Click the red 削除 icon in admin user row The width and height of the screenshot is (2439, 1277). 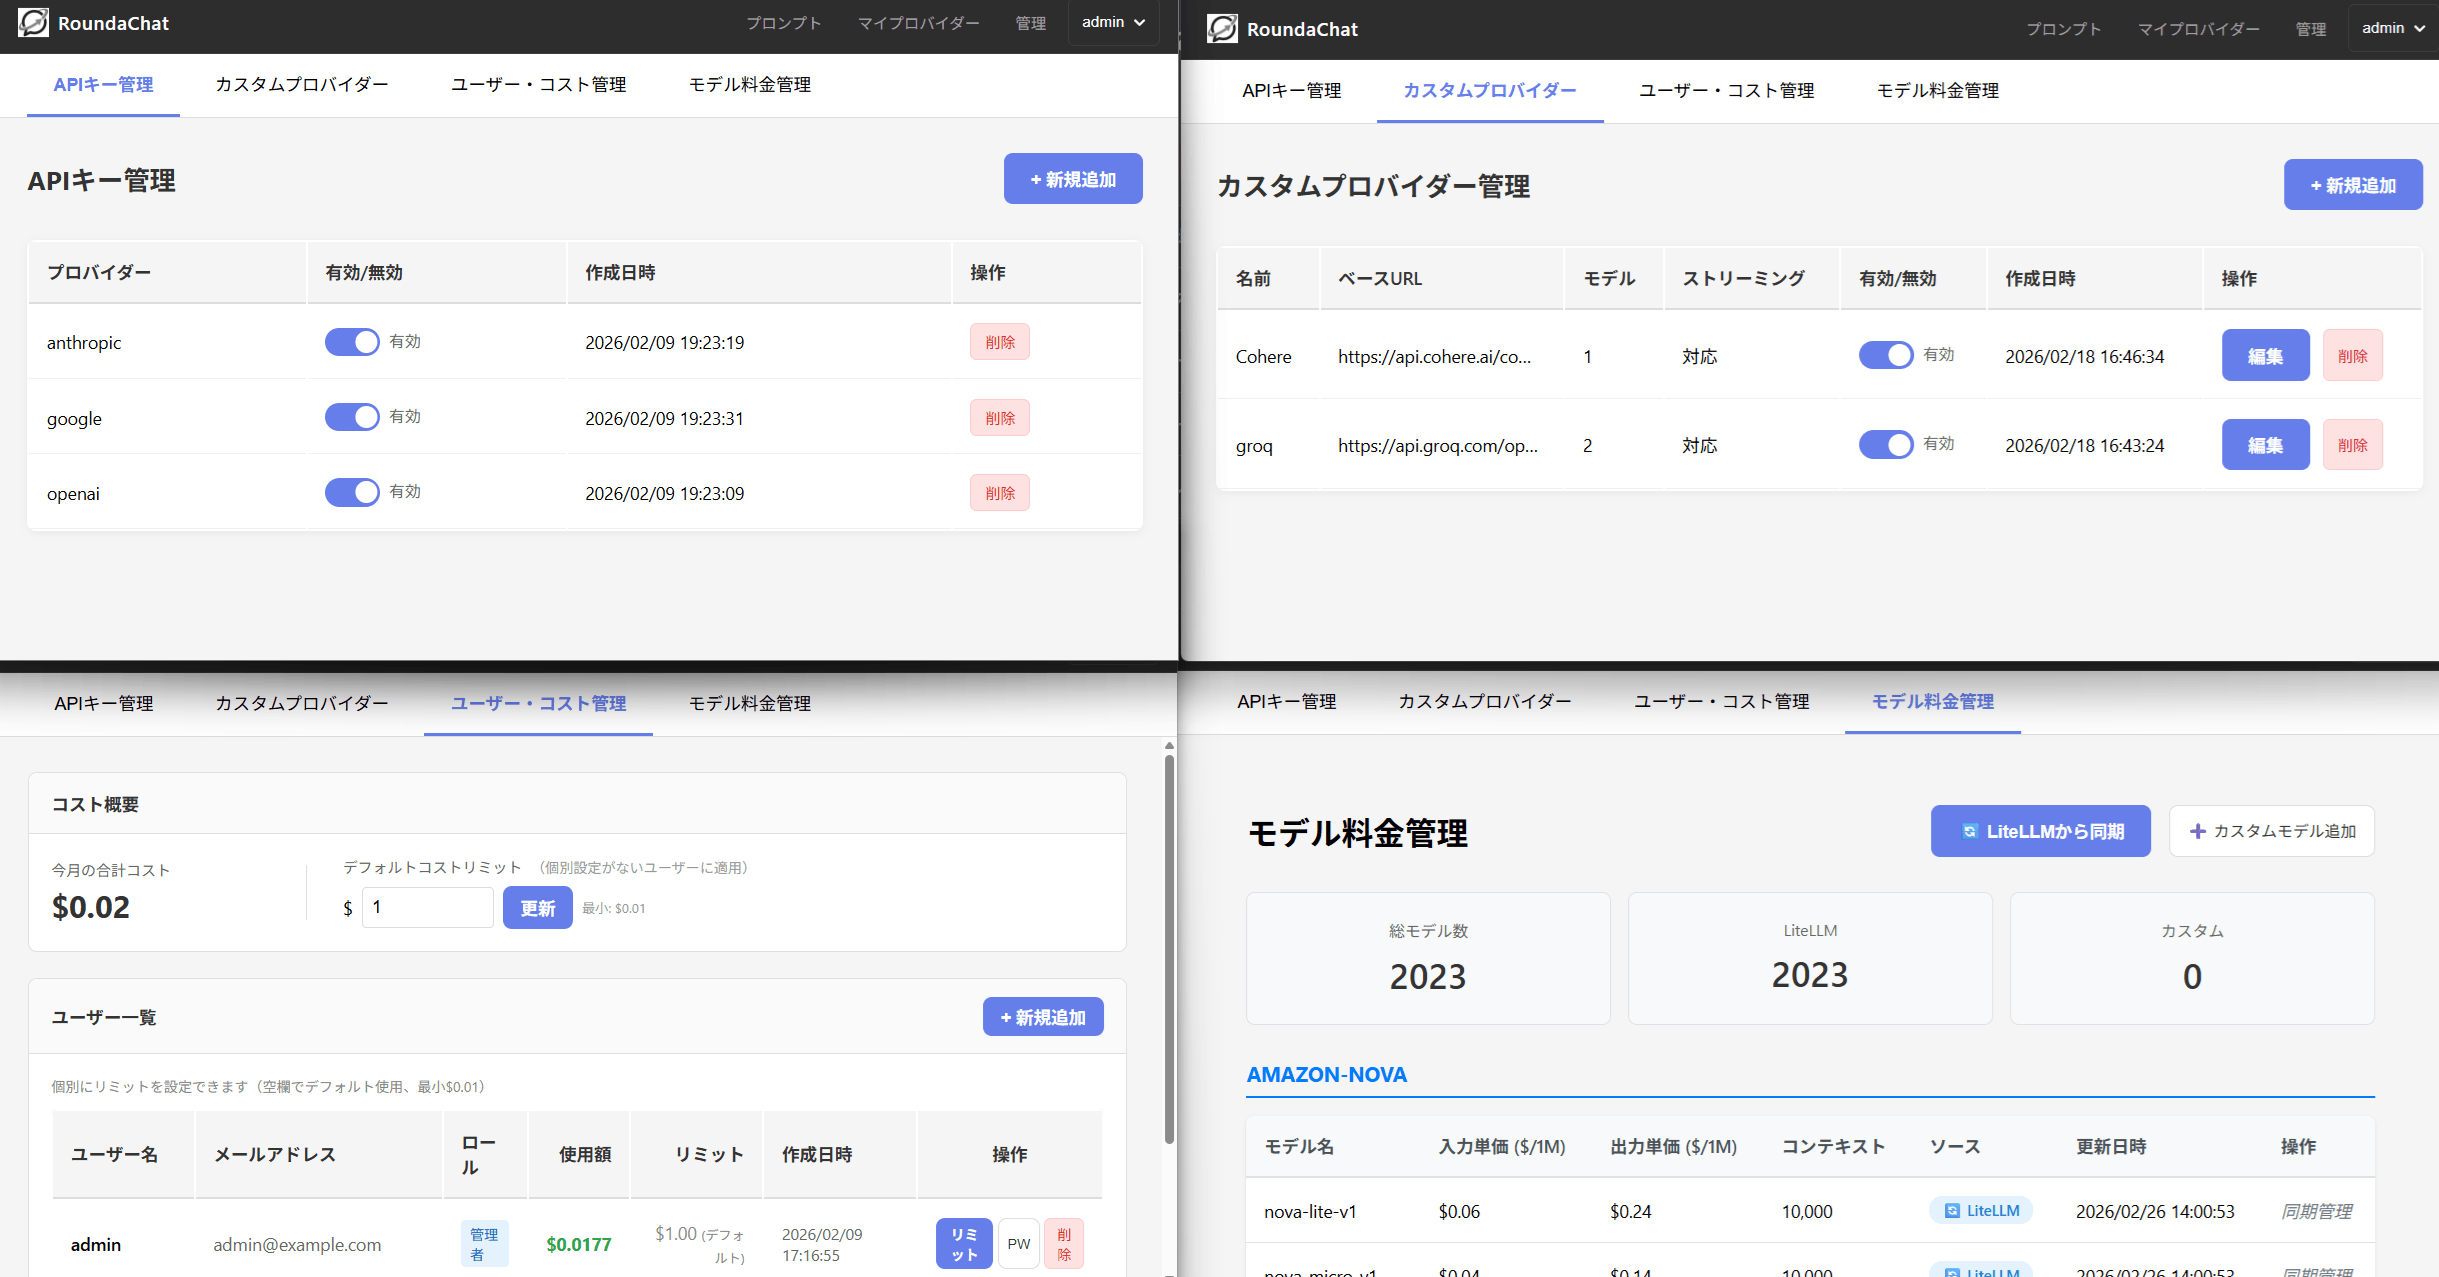pyautogui.click(x=1064, y=1243)
